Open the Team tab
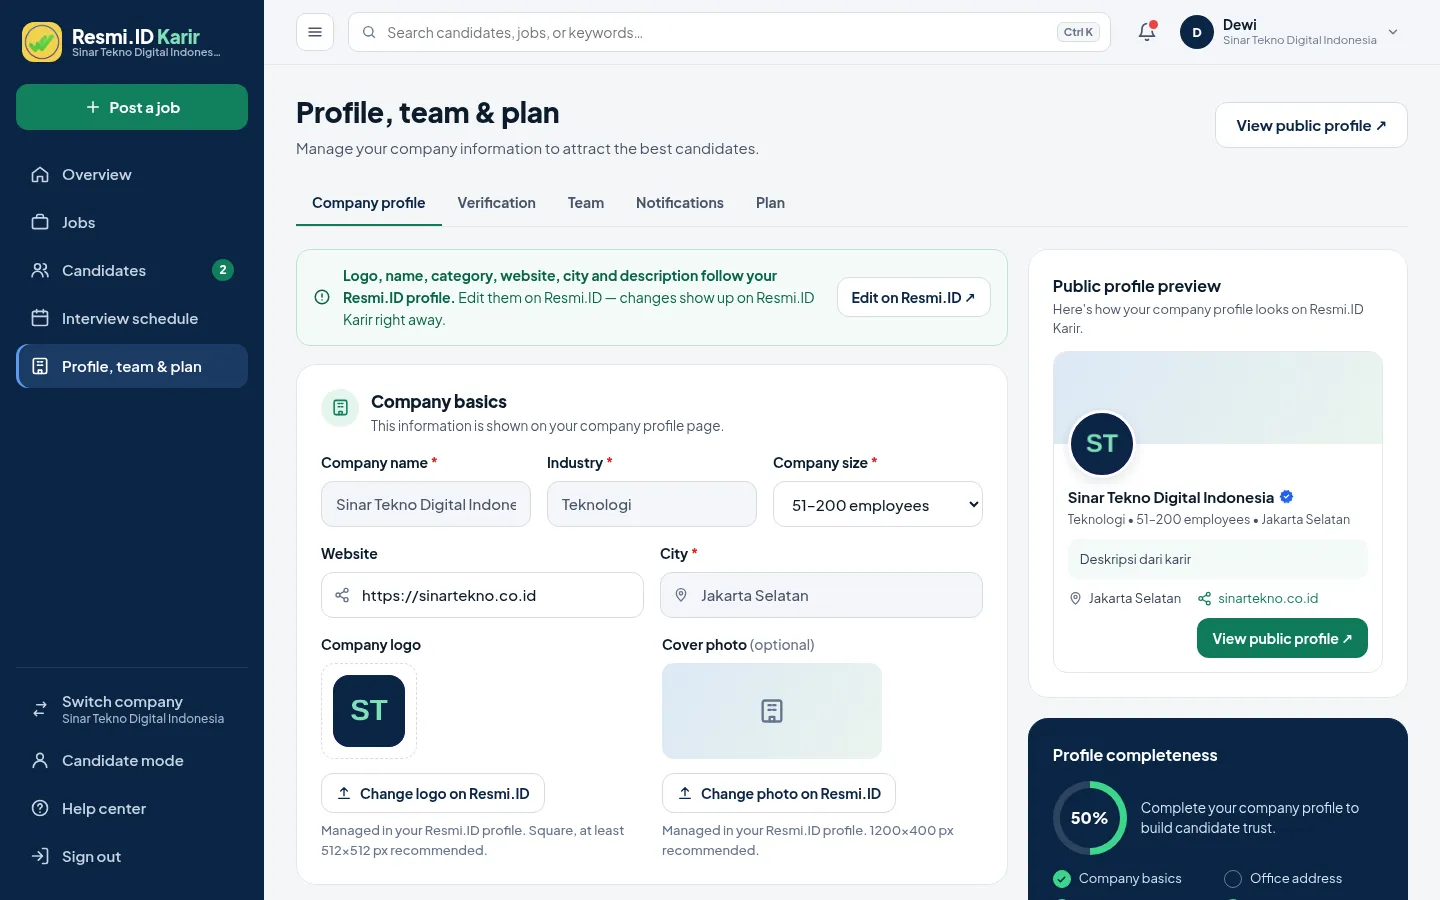 click(586, 203)
